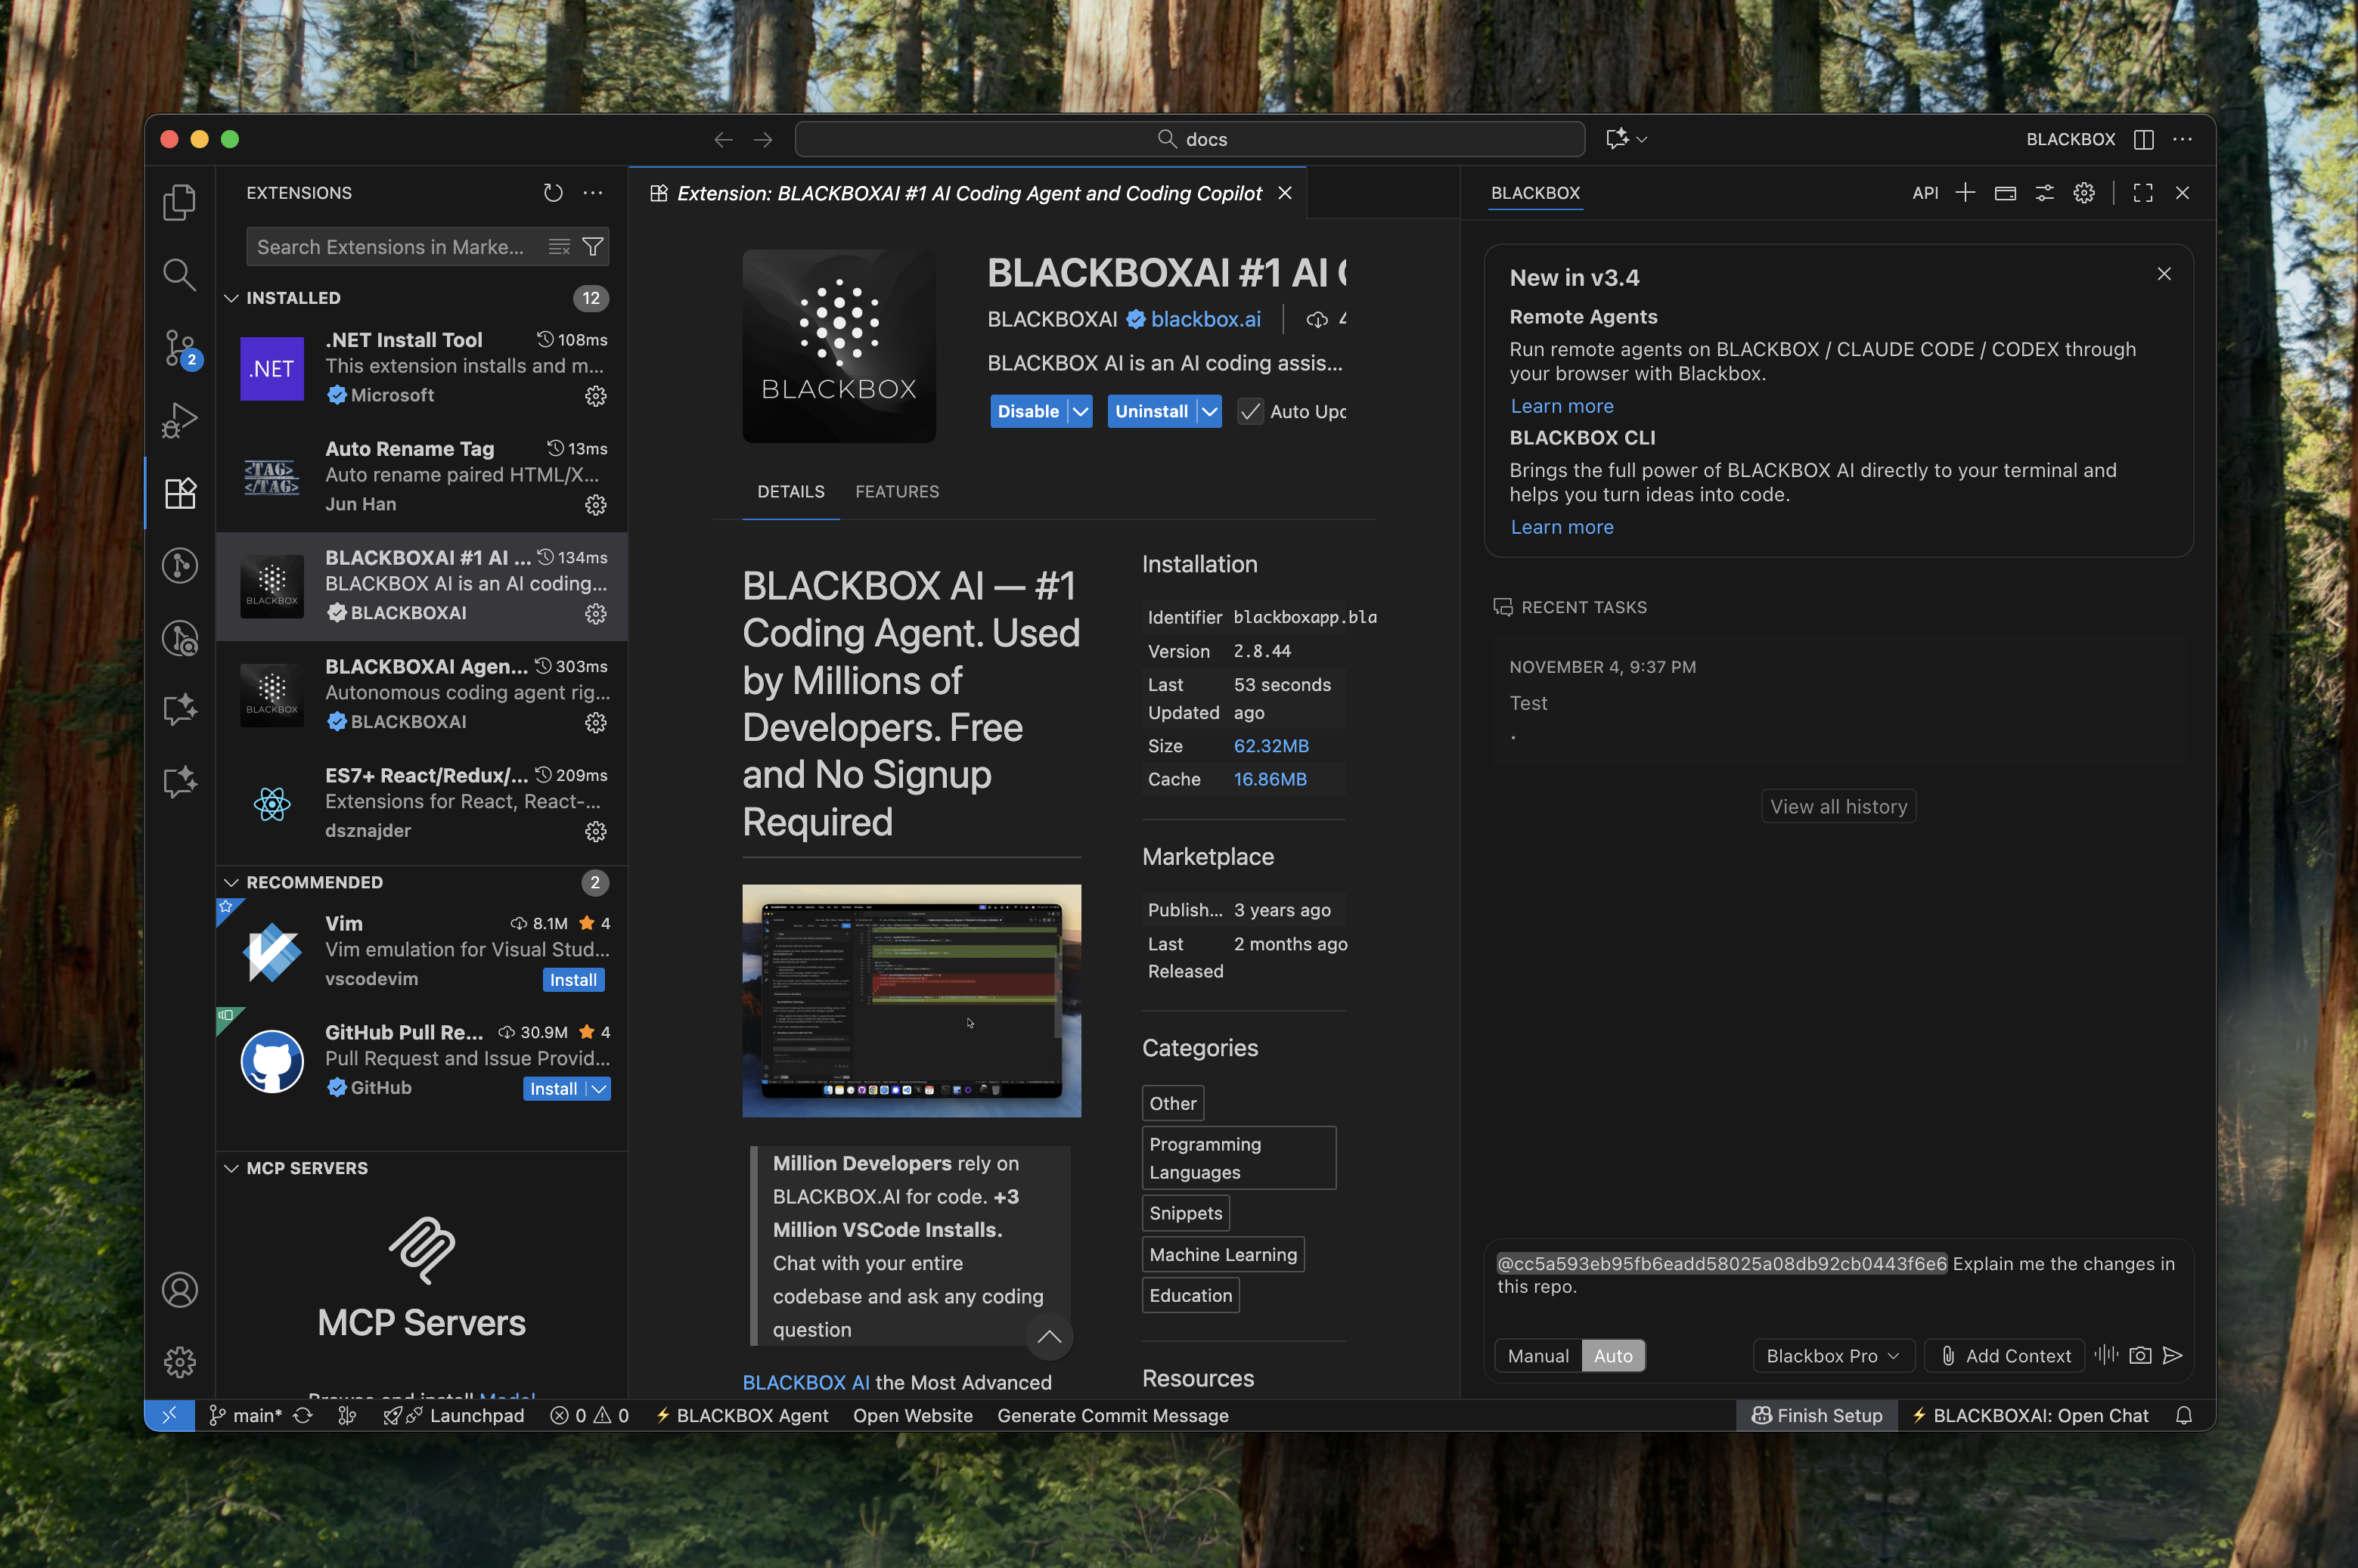Image resolution: width=2358 pixels, height=1568 pixels.
Task: Install the Vim extension
Action: pos(573,980)
